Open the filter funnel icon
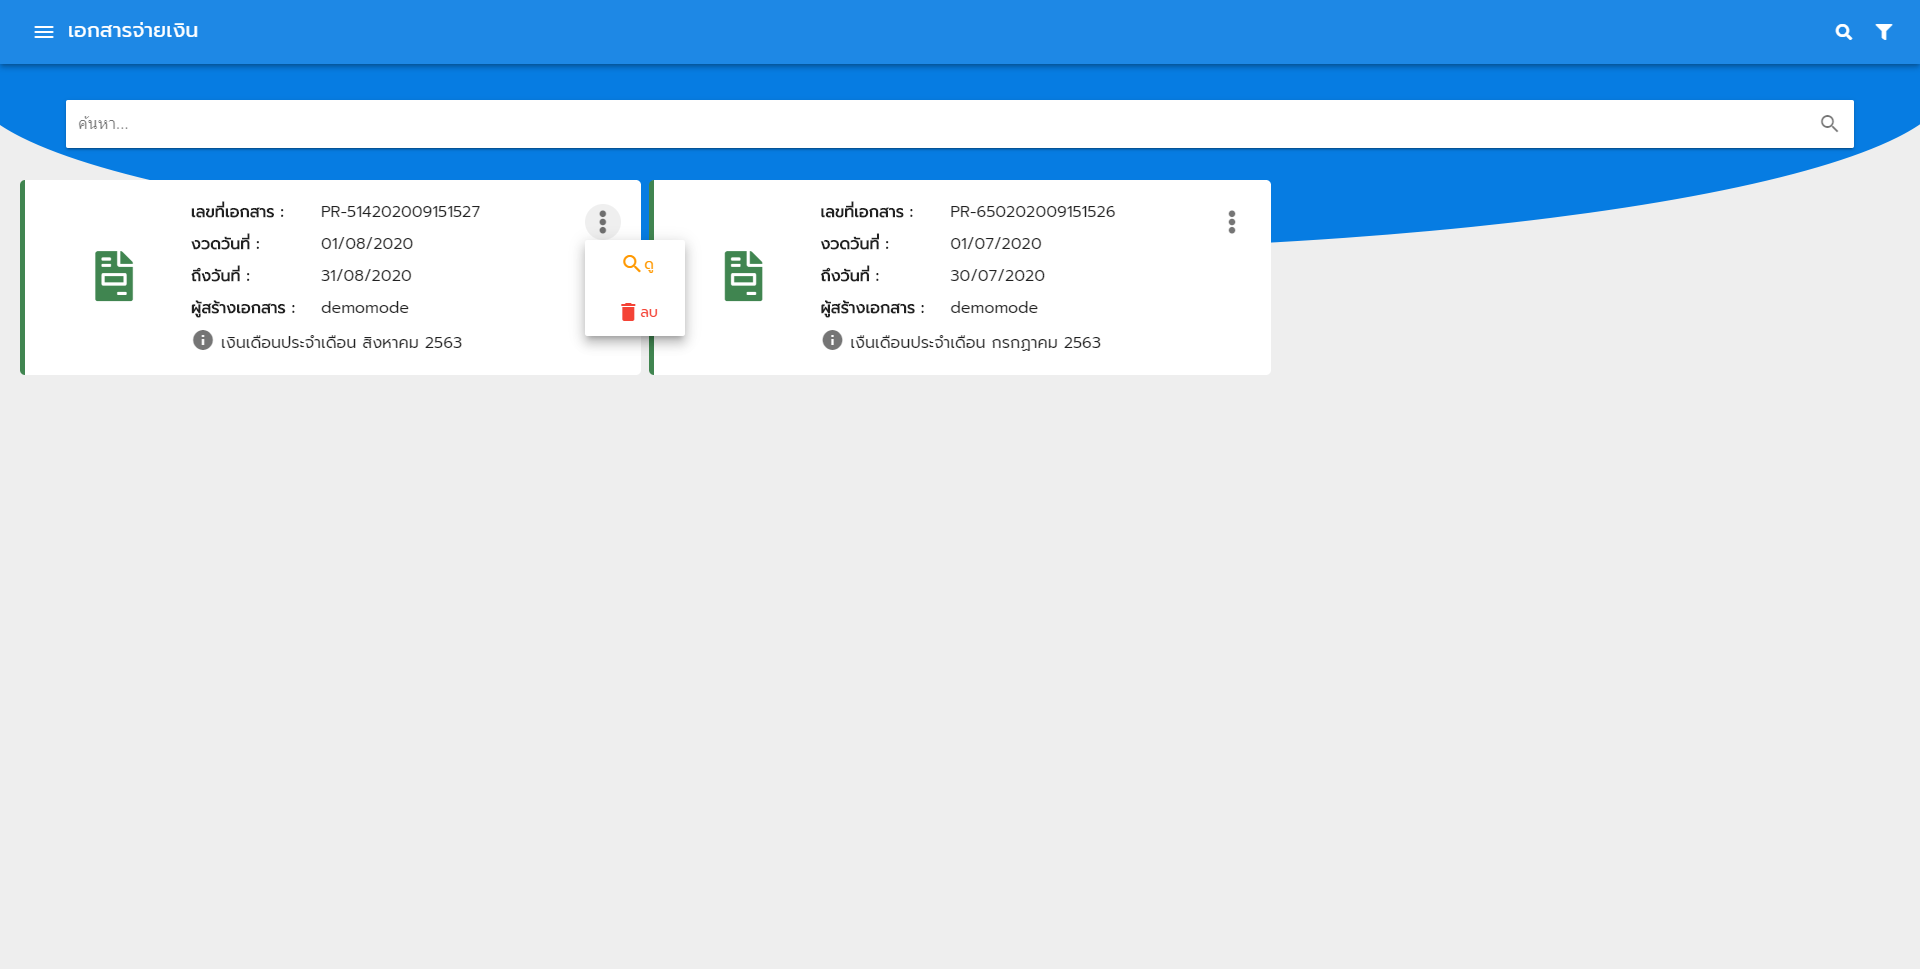 point(1884,32)
